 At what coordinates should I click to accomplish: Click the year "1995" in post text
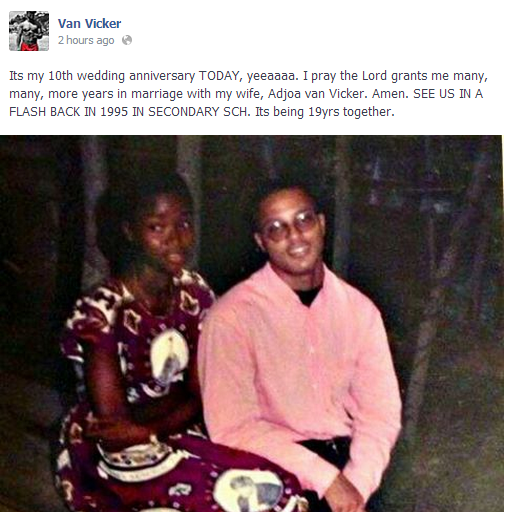pyautogui.click(x=114, y=112)
